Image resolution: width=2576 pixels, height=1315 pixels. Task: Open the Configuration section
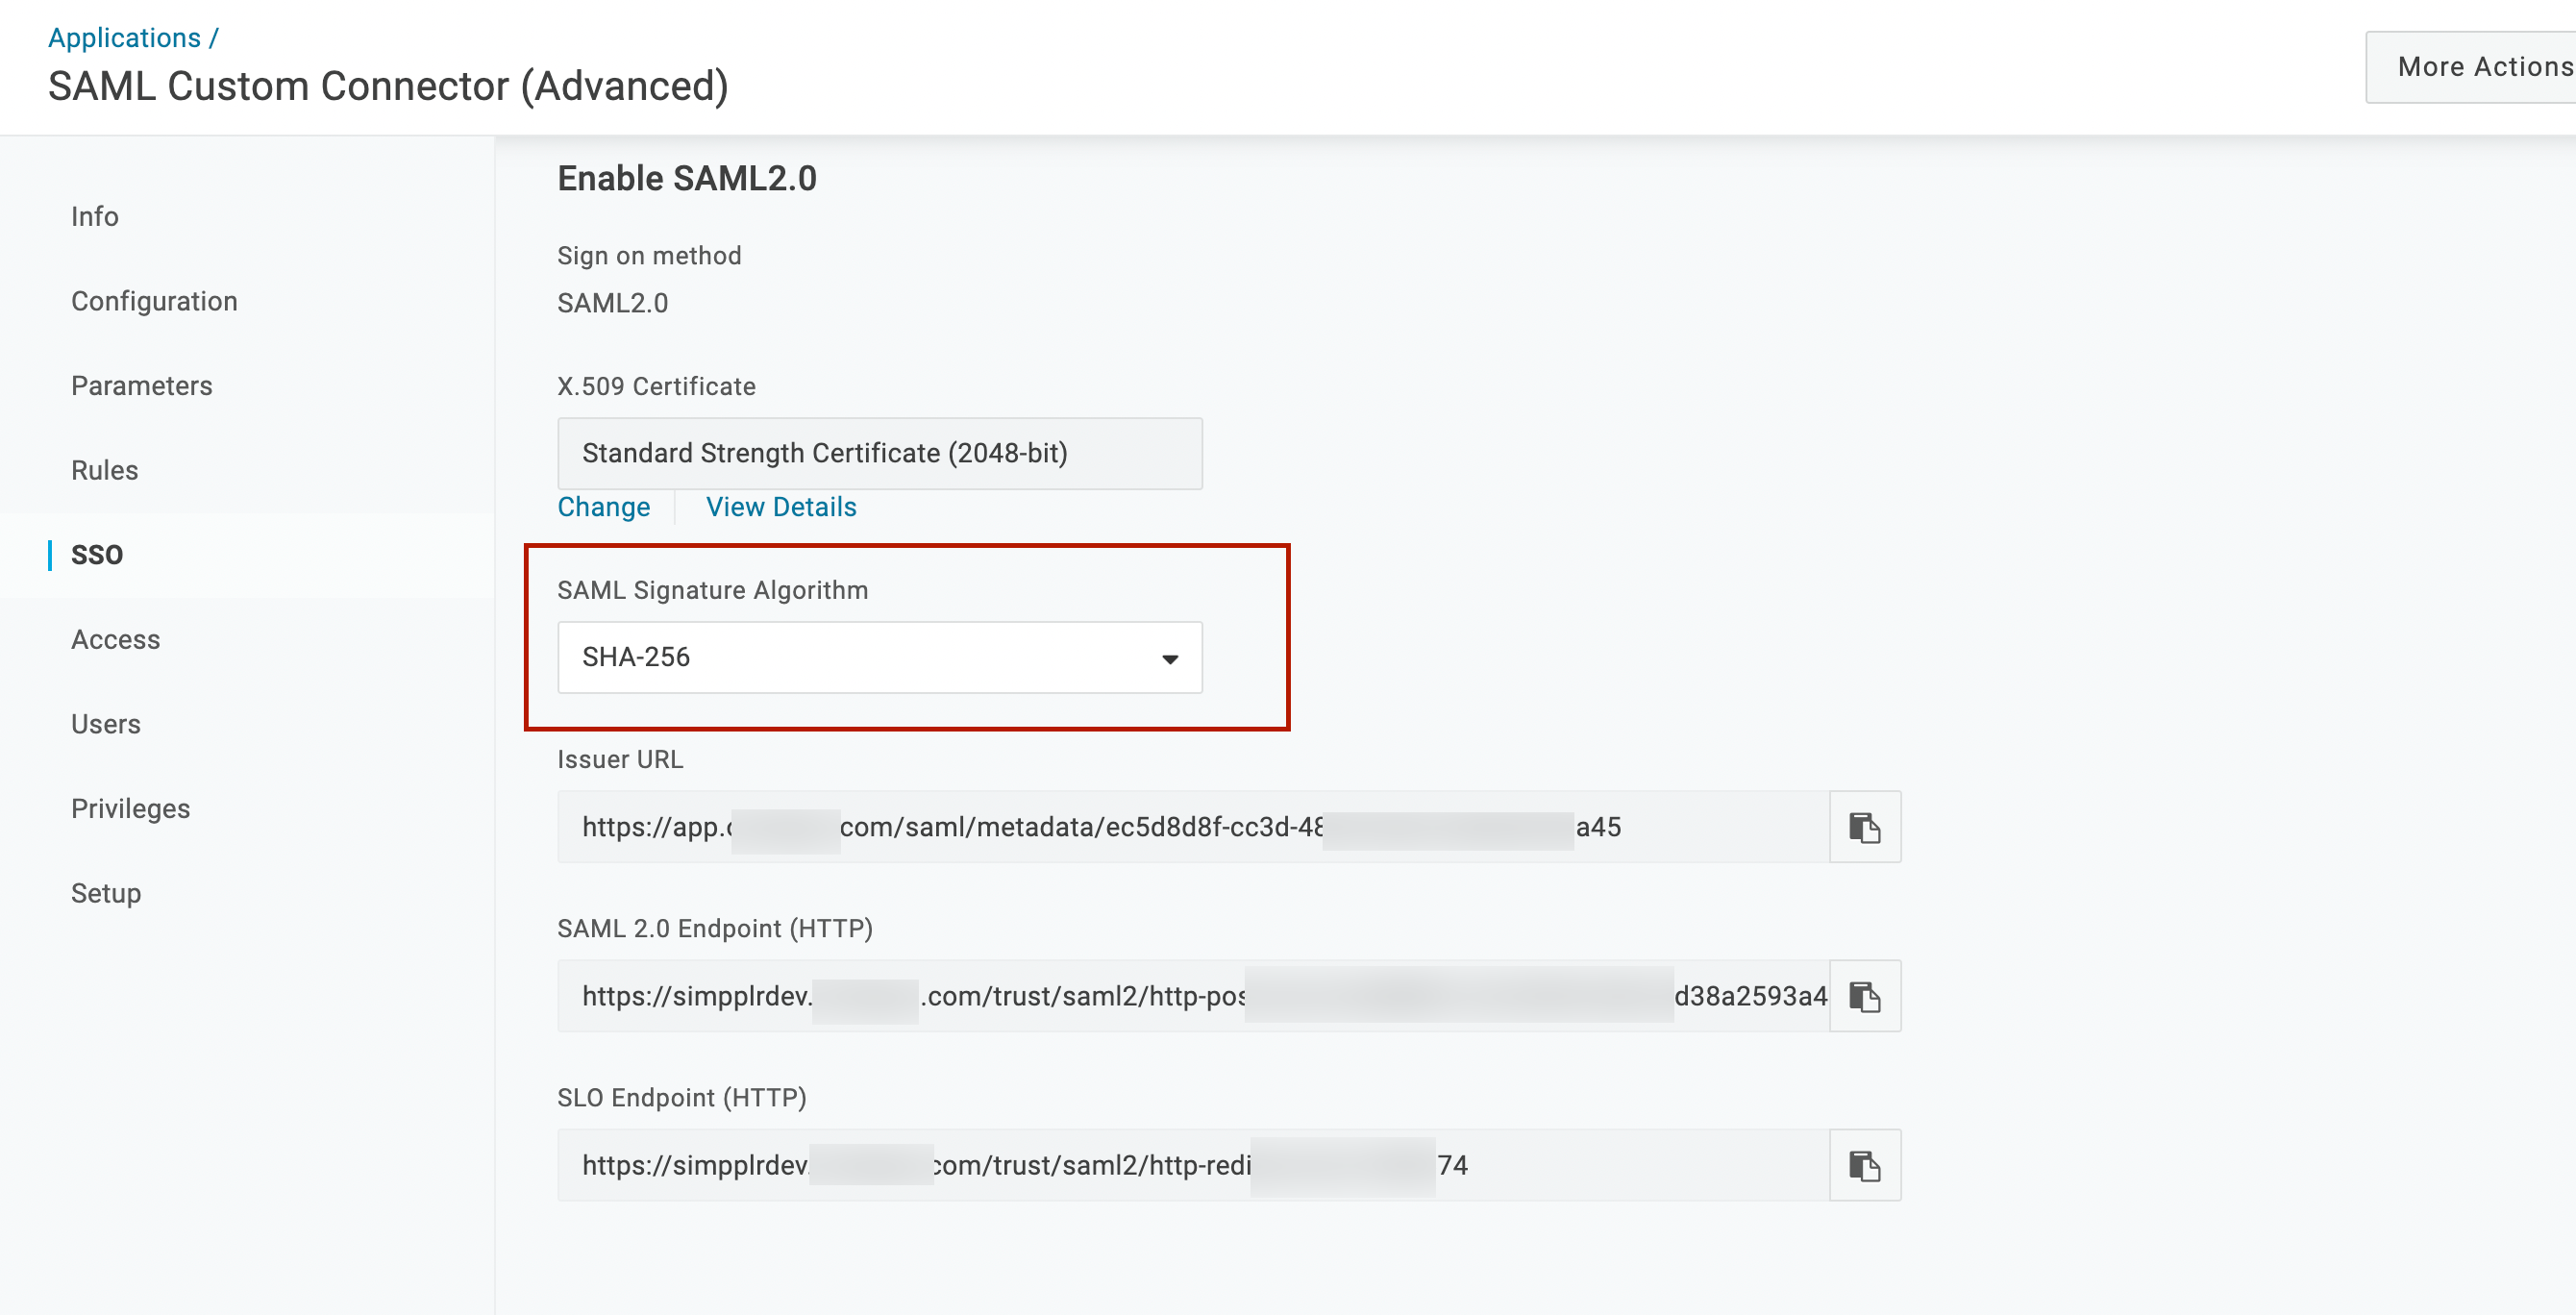click(154, 300)
